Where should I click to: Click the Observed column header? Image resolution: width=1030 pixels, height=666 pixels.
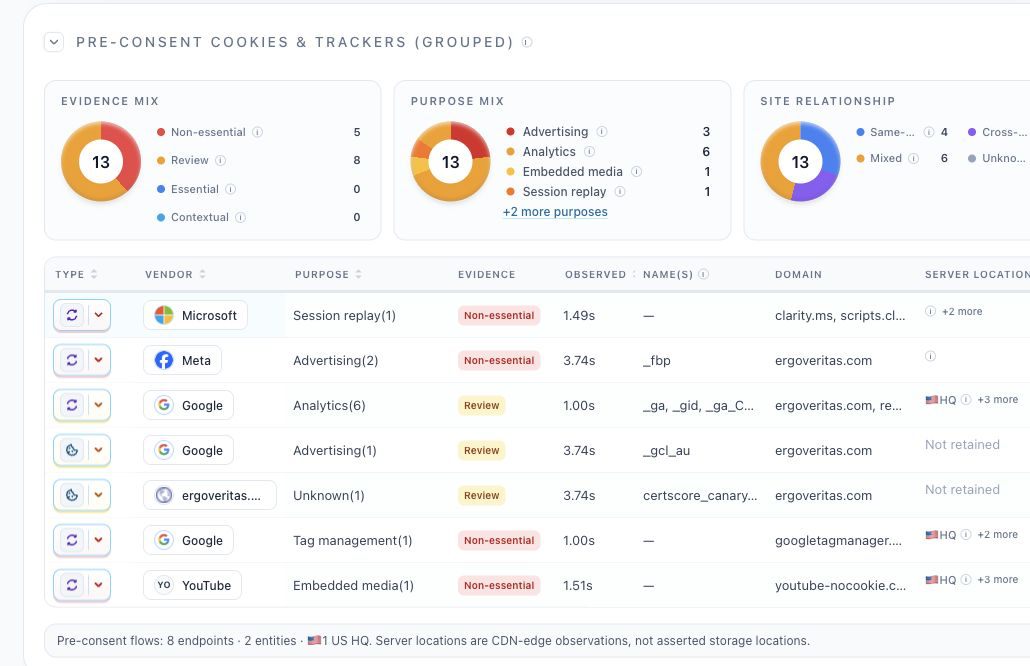(x=595, y=274)
